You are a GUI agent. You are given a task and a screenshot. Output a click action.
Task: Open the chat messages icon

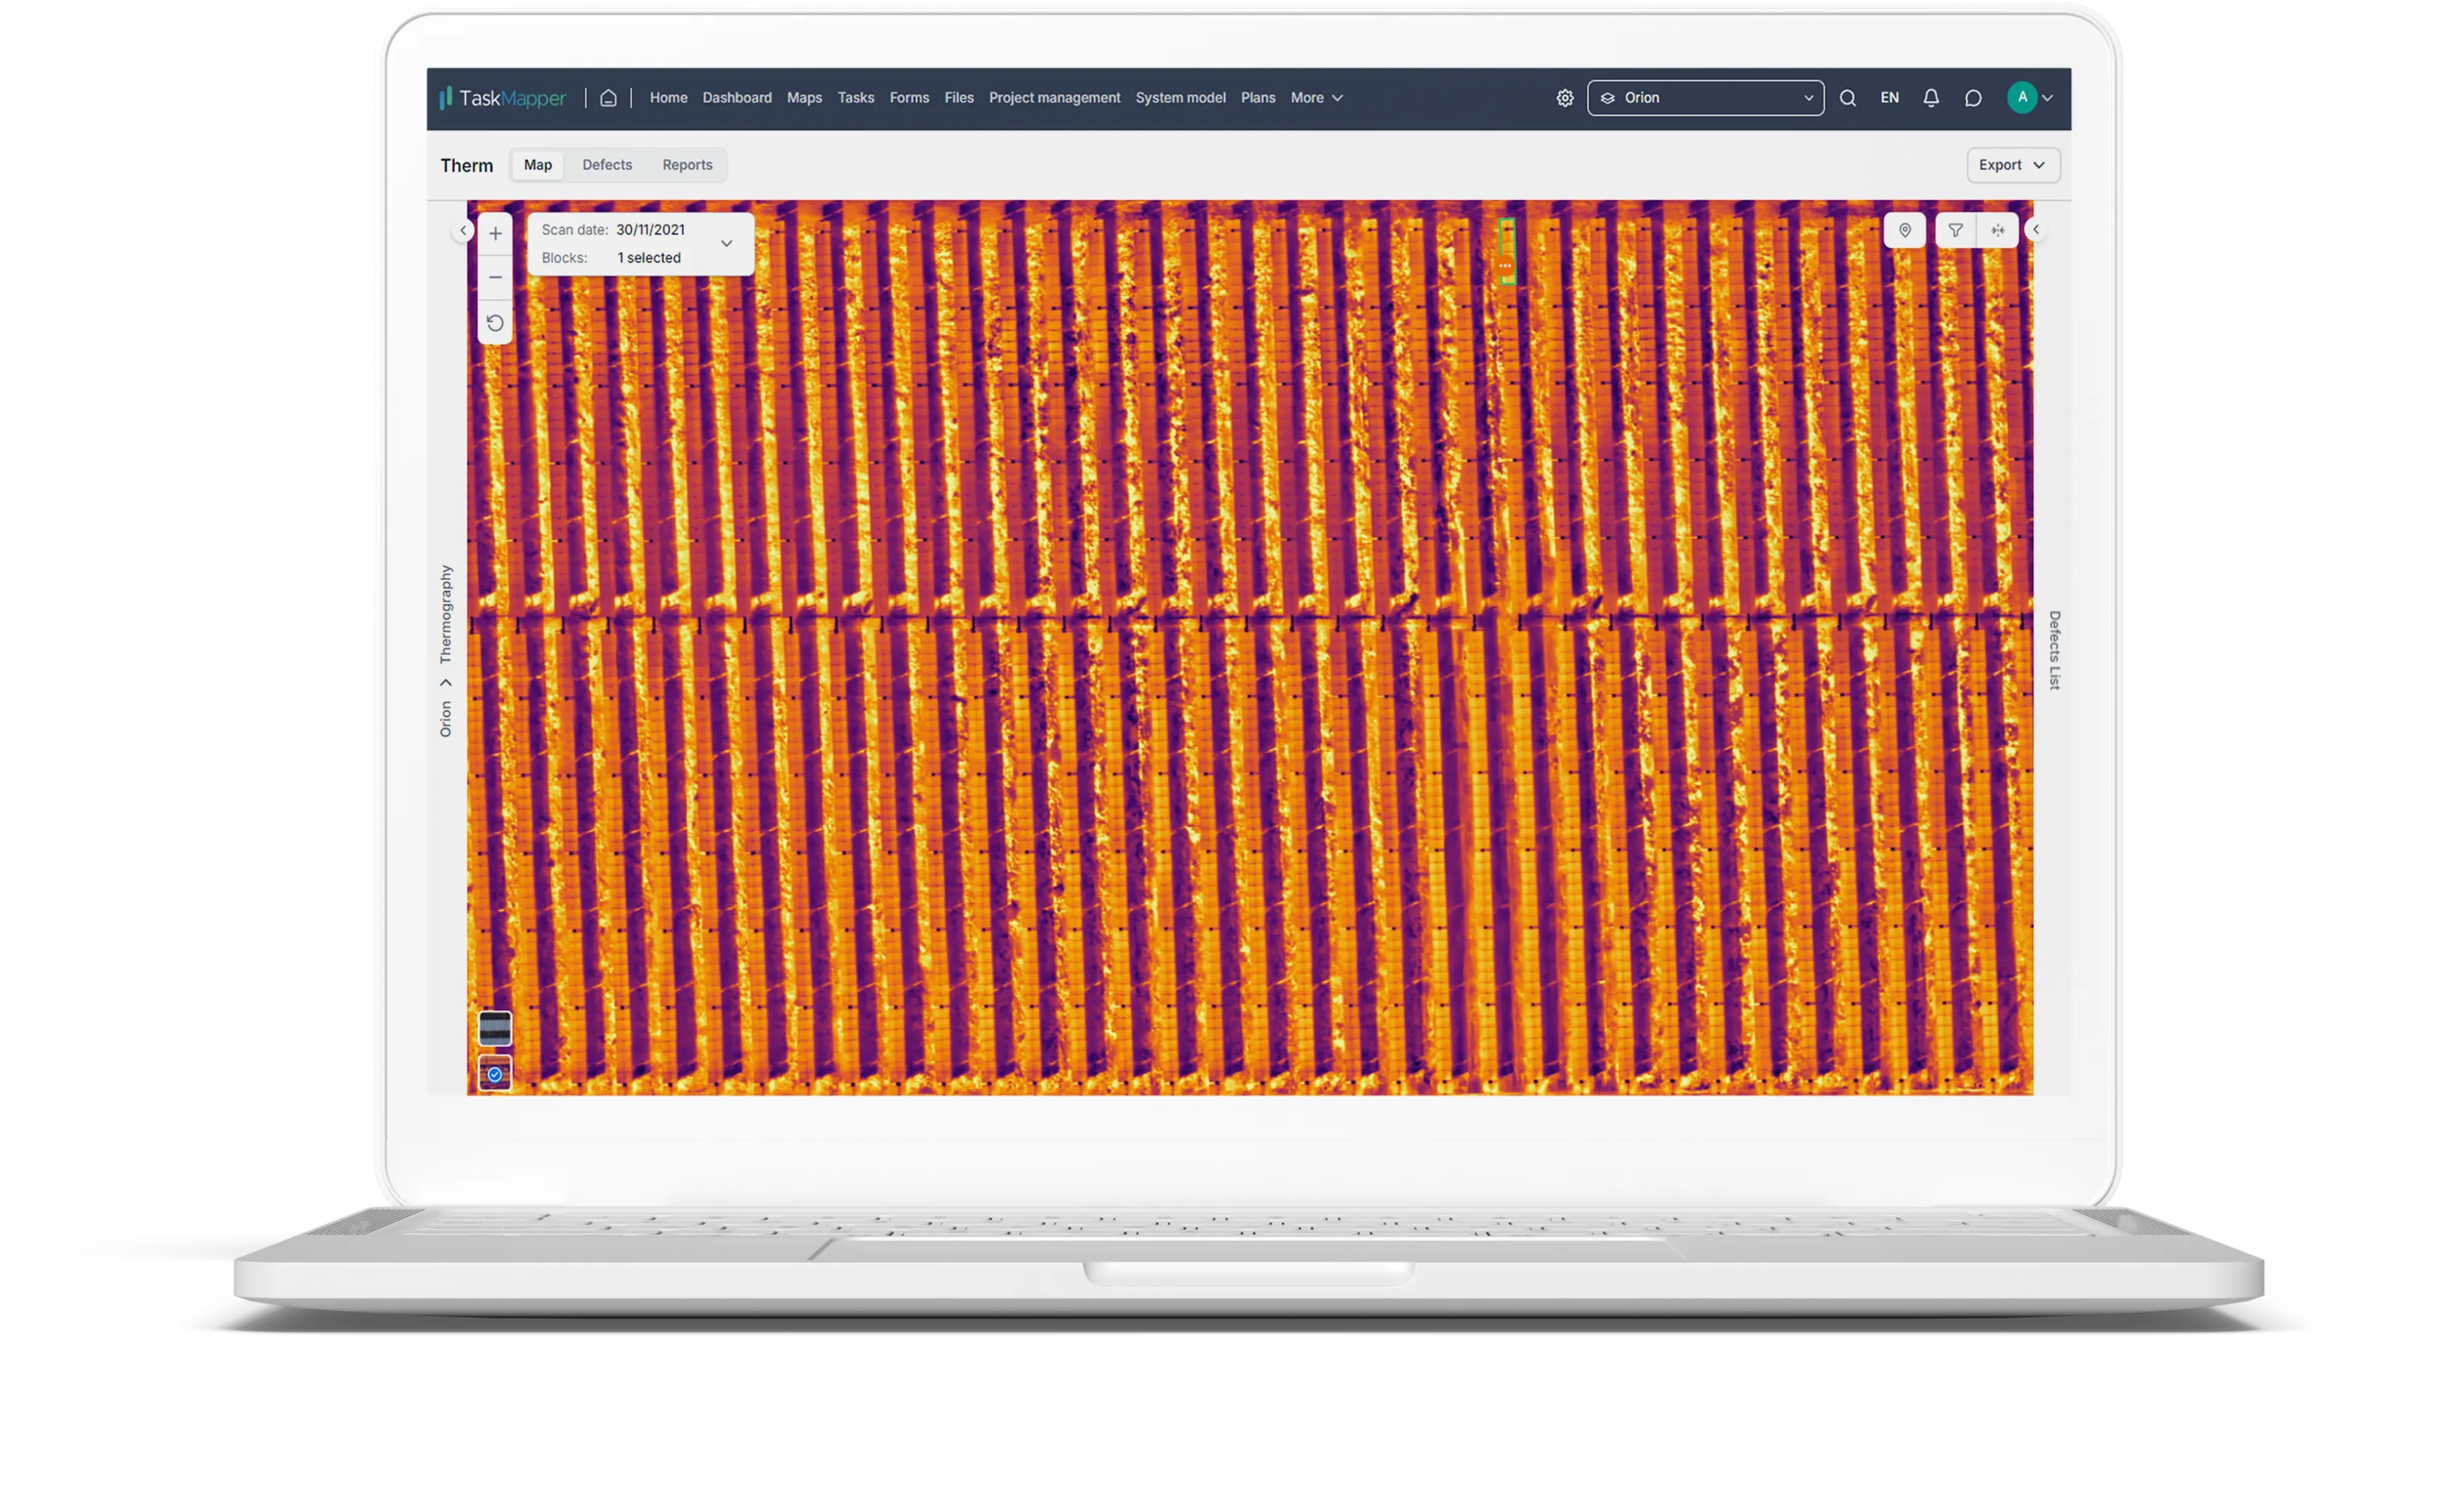1973,98
